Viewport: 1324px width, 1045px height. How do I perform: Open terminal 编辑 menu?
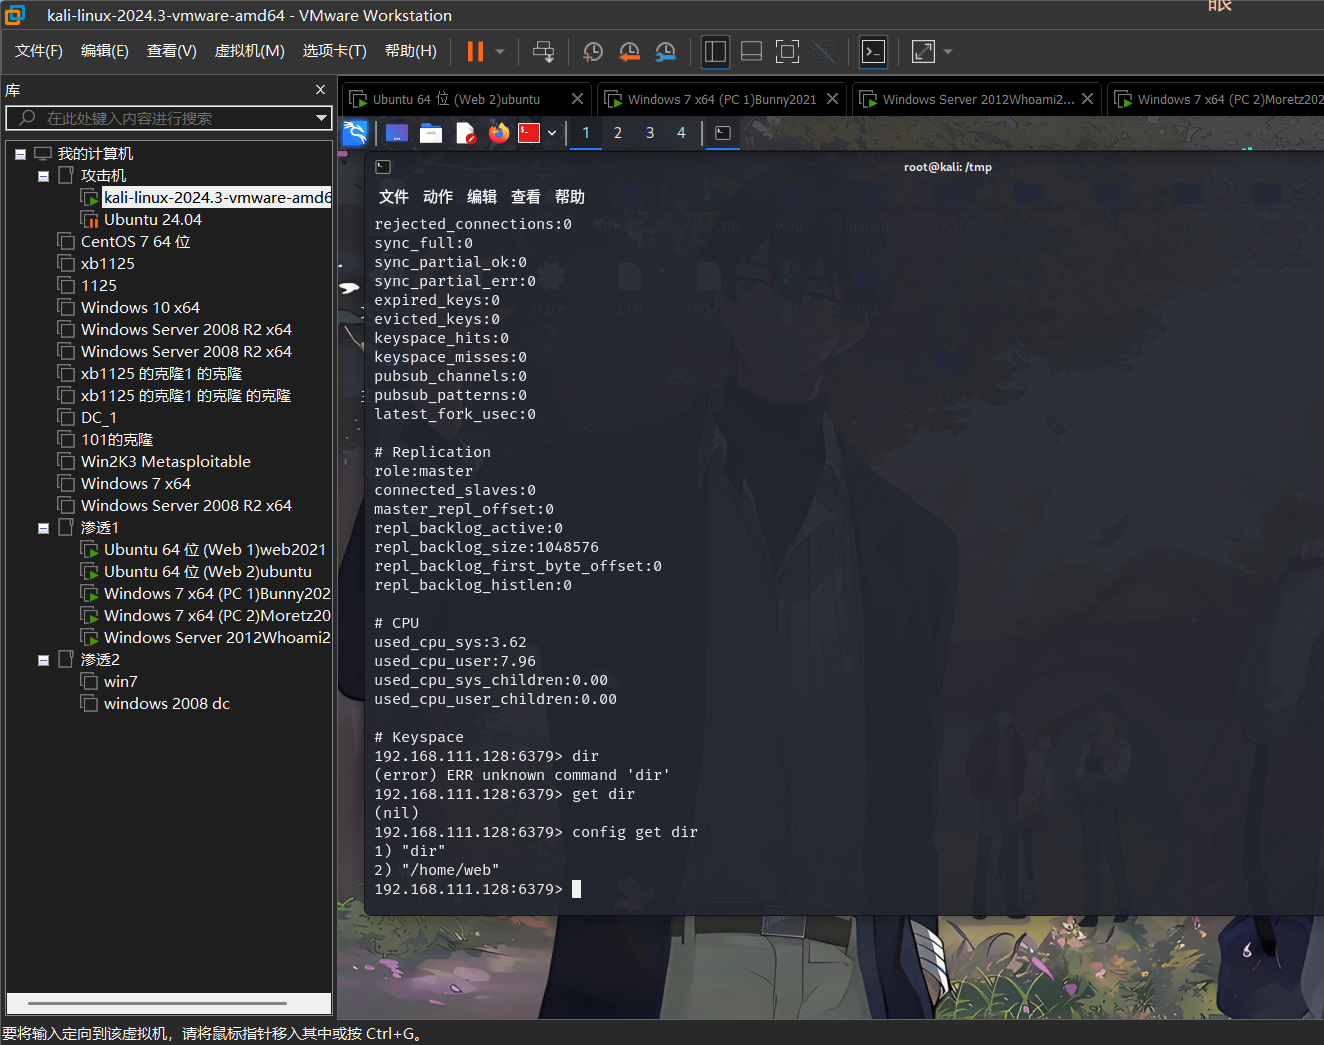tap(482, 197)
